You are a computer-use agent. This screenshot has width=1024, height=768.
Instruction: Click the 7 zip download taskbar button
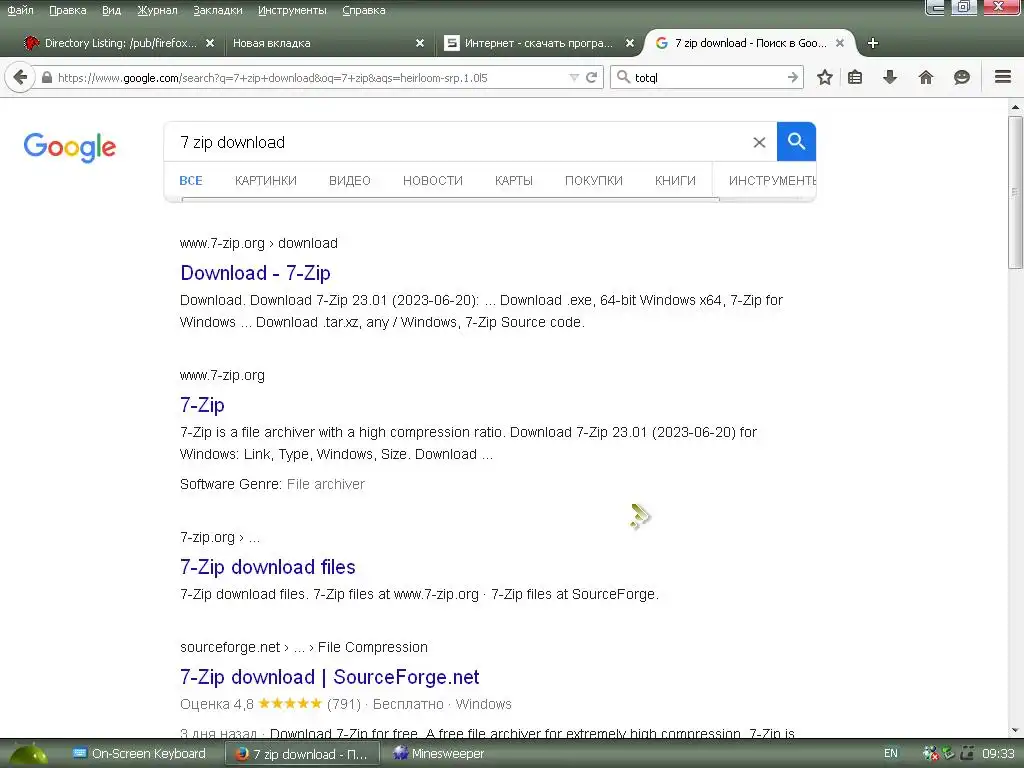302,754
